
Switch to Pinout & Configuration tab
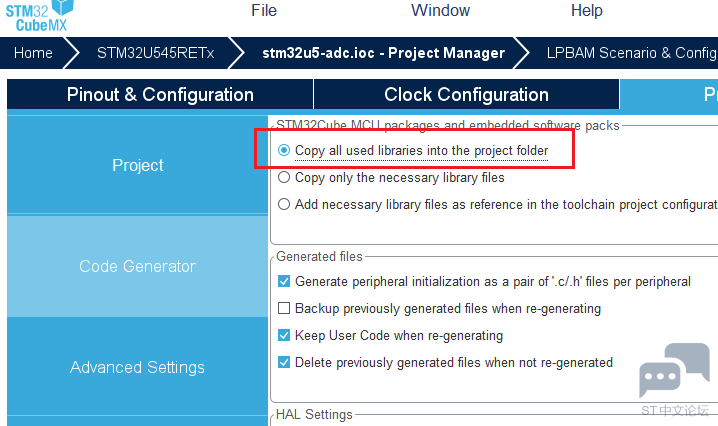(160, 94)
